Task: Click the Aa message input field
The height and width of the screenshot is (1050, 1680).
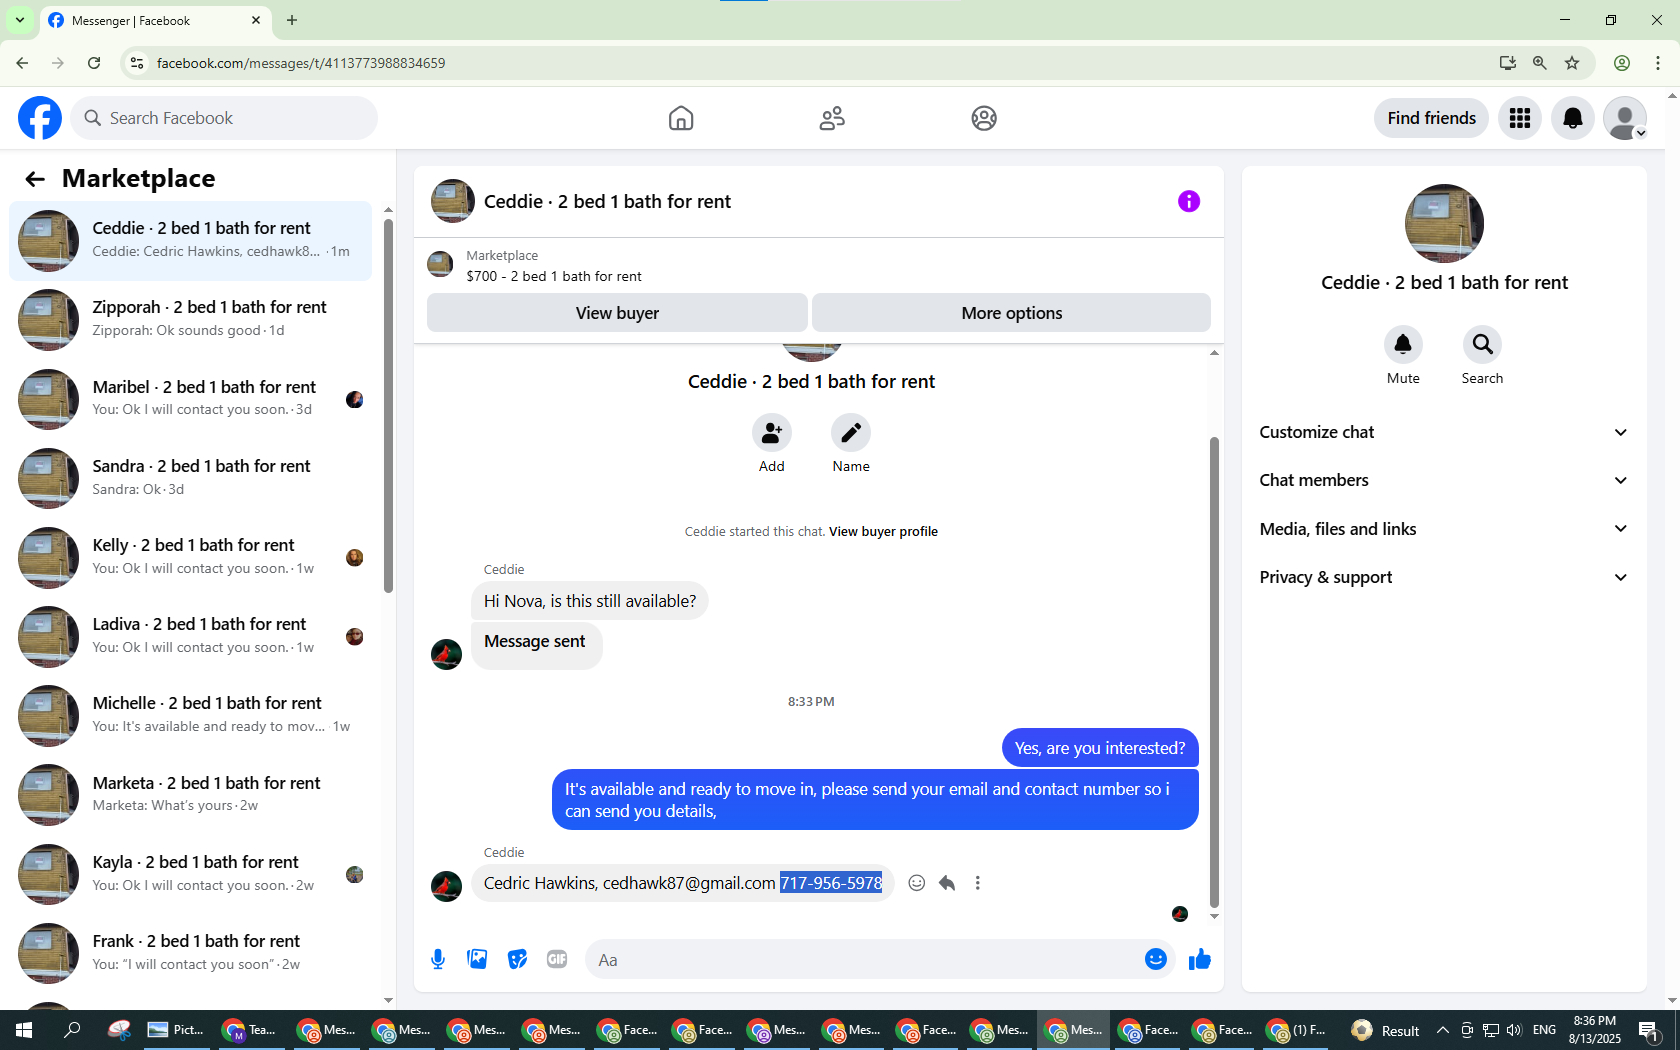Action: pos(862,960)
